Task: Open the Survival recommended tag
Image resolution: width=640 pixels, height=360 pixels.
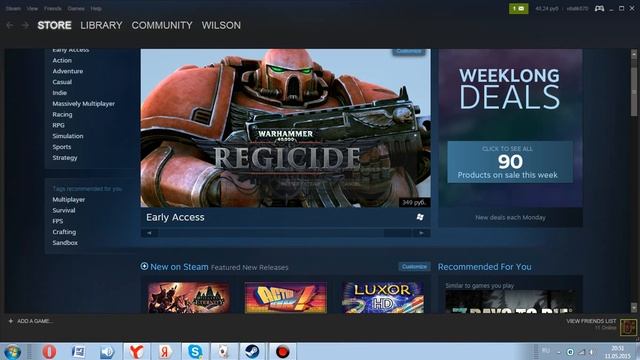Action: click(64, 210)
